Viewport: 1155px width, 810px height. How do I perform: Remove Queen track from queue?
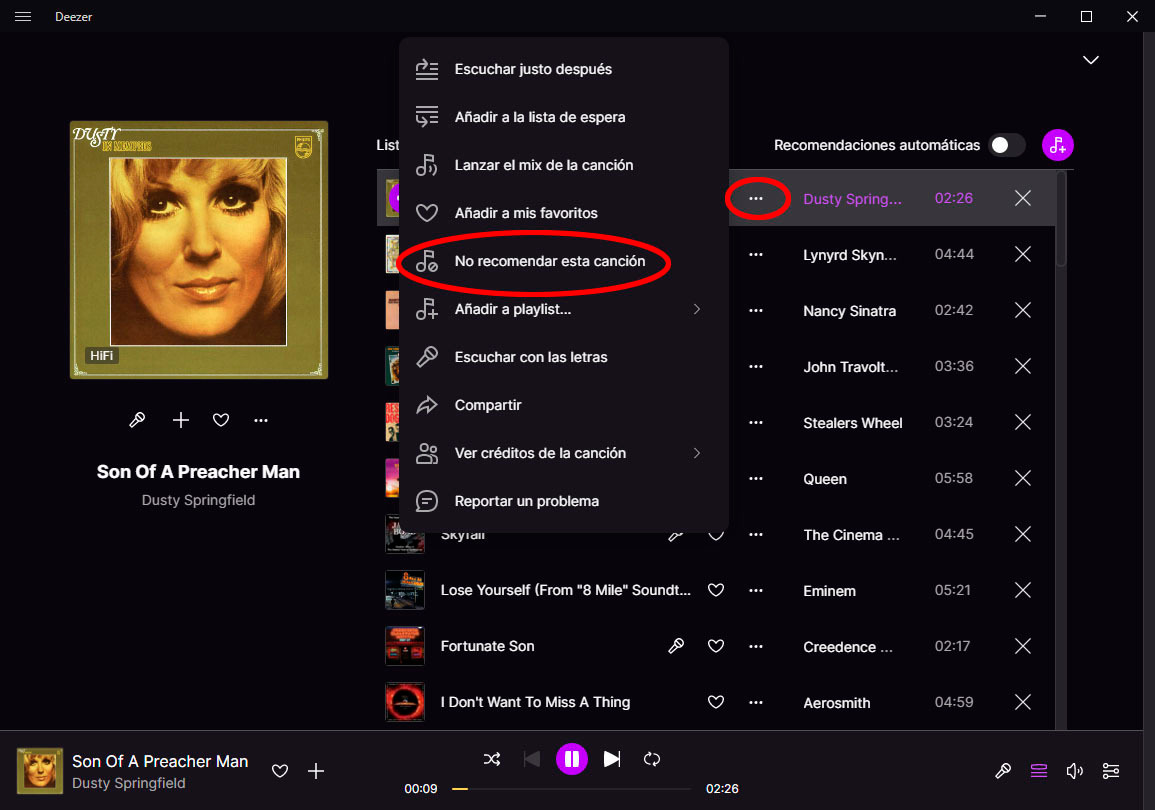point(1022,478)
